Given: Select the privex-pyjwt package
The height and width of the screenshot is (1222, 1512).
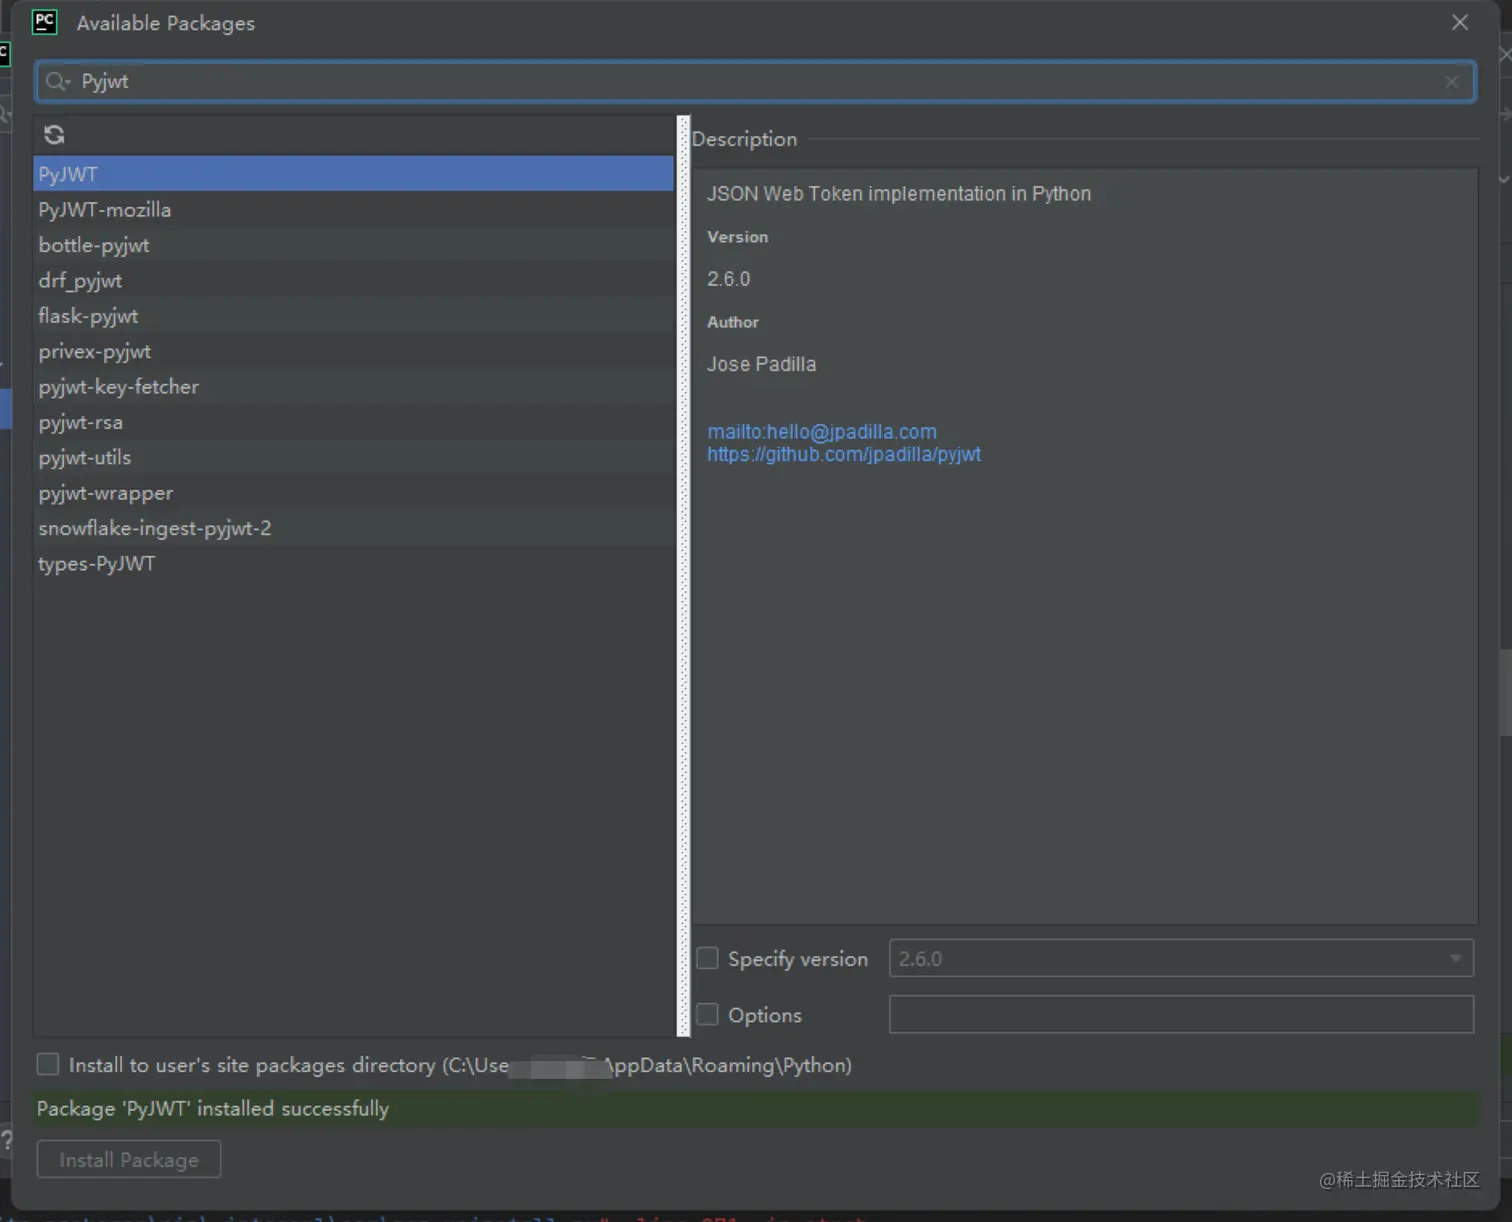Looking at the screenshot, I should (354, 351).
